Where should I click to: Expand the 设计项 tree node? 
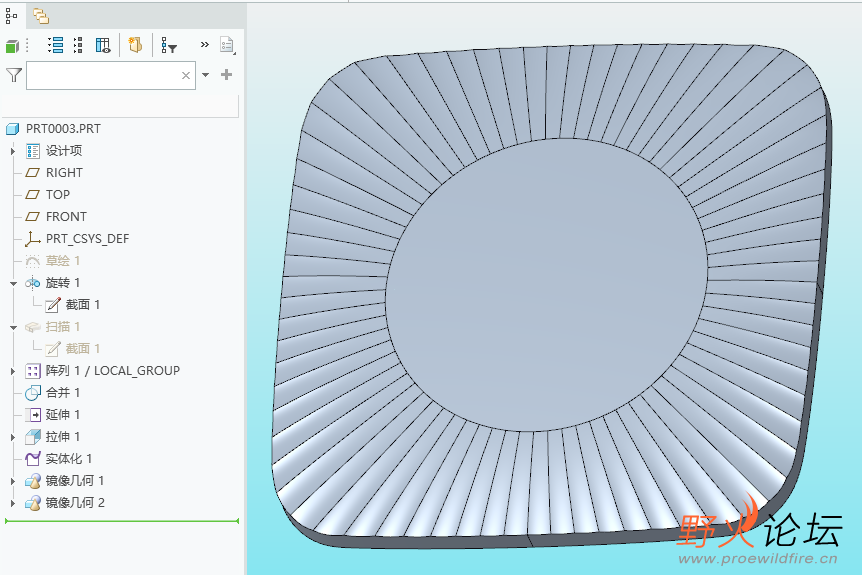tap(13, 151)
